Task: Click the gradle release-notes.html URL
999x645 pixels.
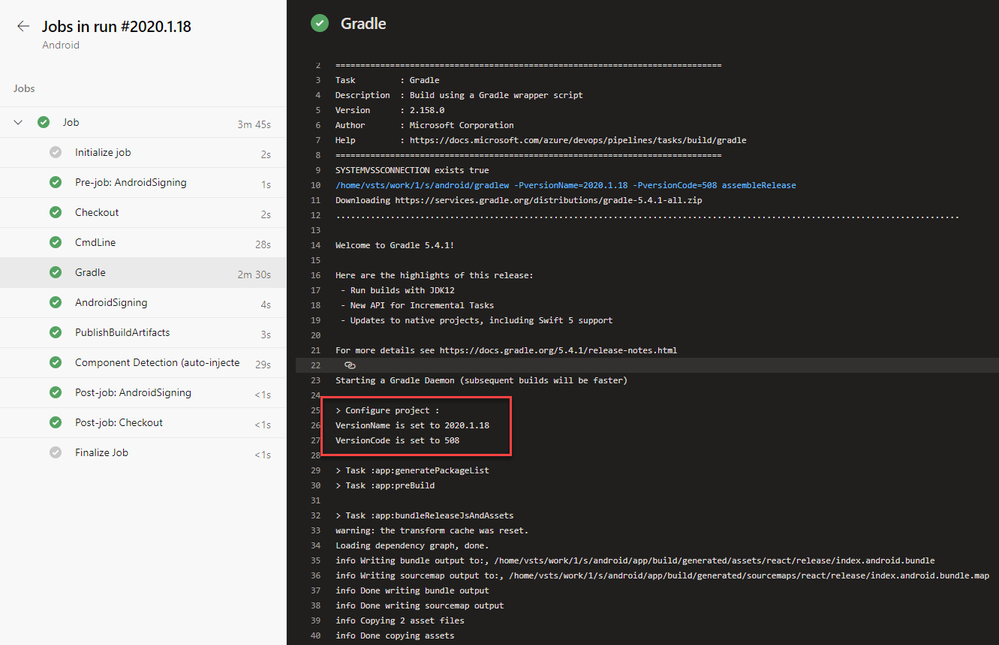Action: (x=558, y=350)
